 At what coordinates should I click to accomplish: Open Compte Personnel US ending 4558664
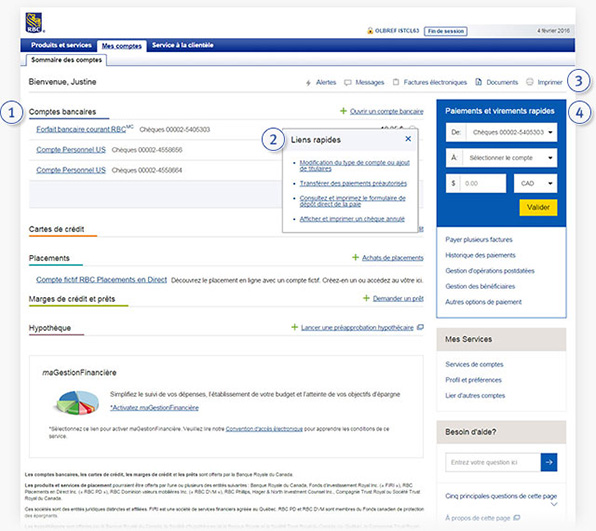tap(71, 170)
